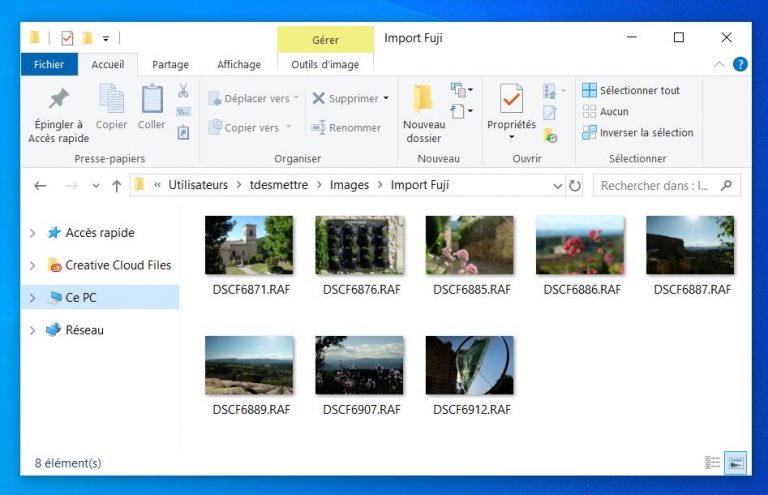Expand Réseau tree node

tap(32, 330)
